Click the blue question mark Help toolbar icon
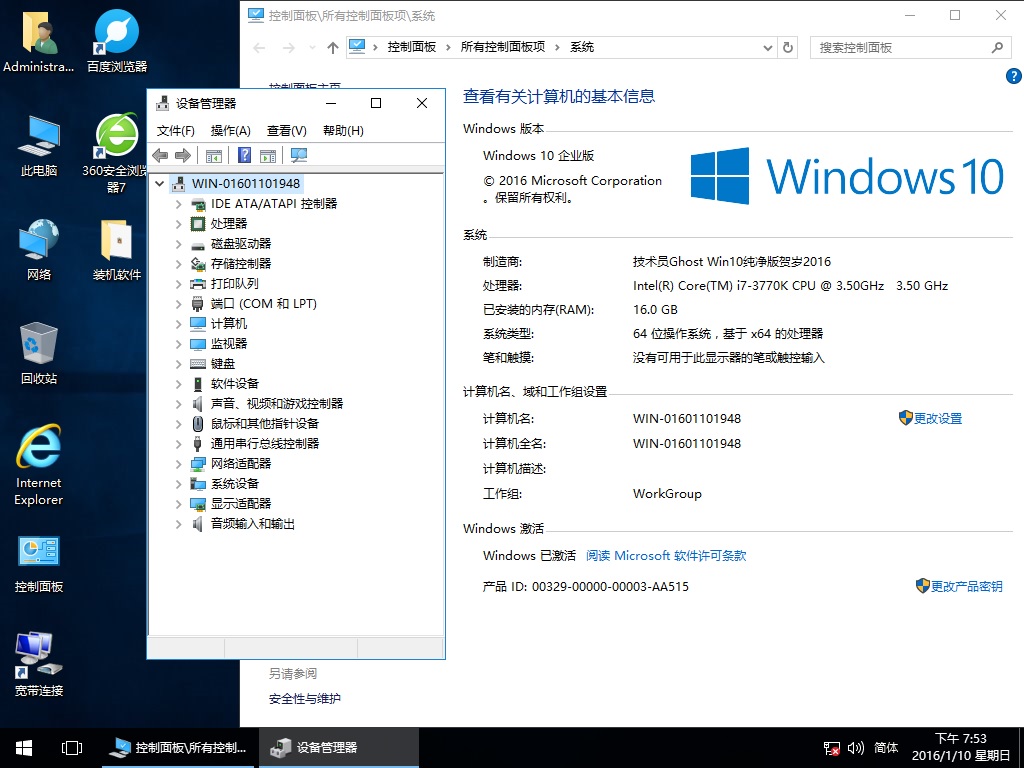This screenshot has width=1024, height=768. (244, 155)
